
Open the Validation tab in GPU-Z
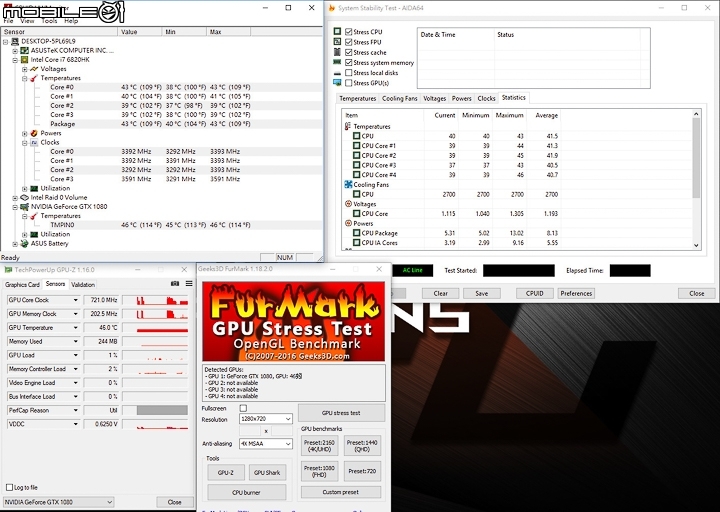point(83,285)
